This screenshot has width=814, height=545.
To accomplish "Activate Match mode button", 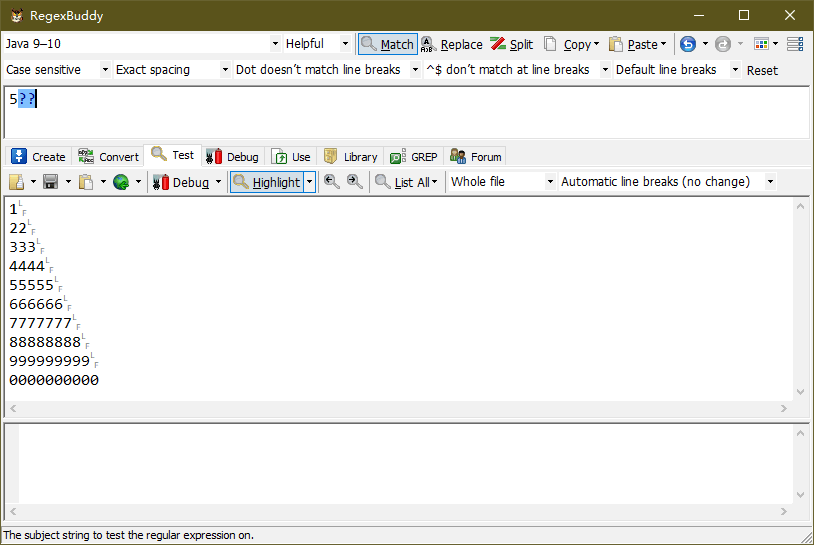I will point(388,44).
